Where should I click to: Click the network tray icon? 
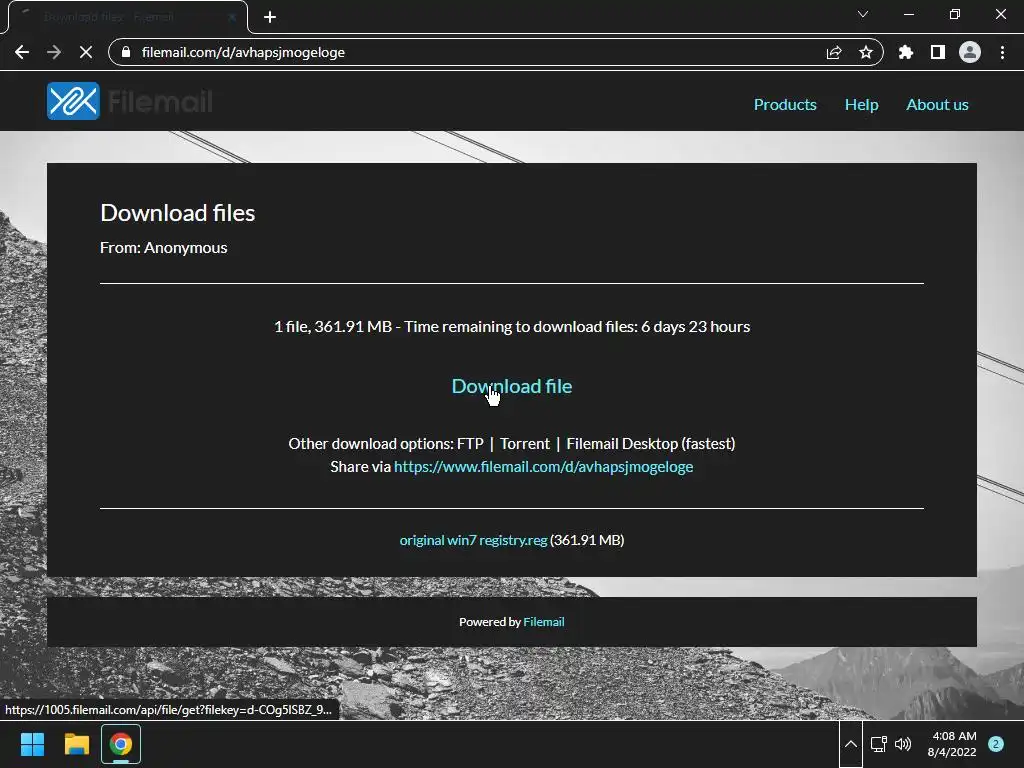pos(878,744)
